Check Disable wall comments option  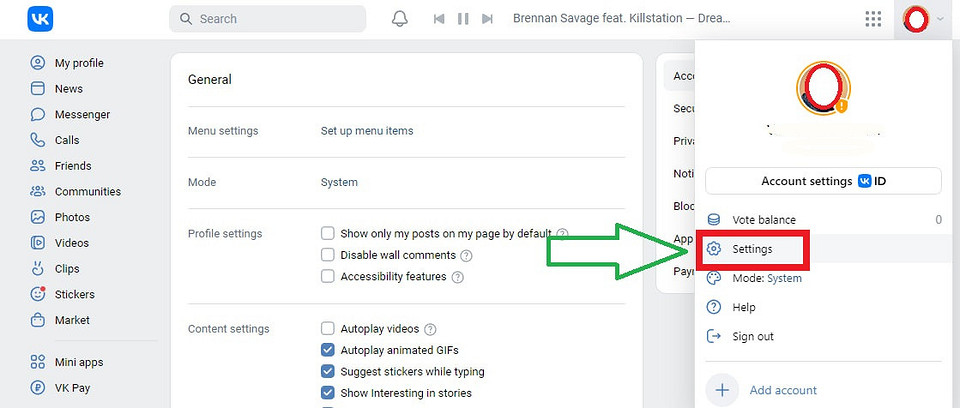pyautogui.click(x=328, y=255)
